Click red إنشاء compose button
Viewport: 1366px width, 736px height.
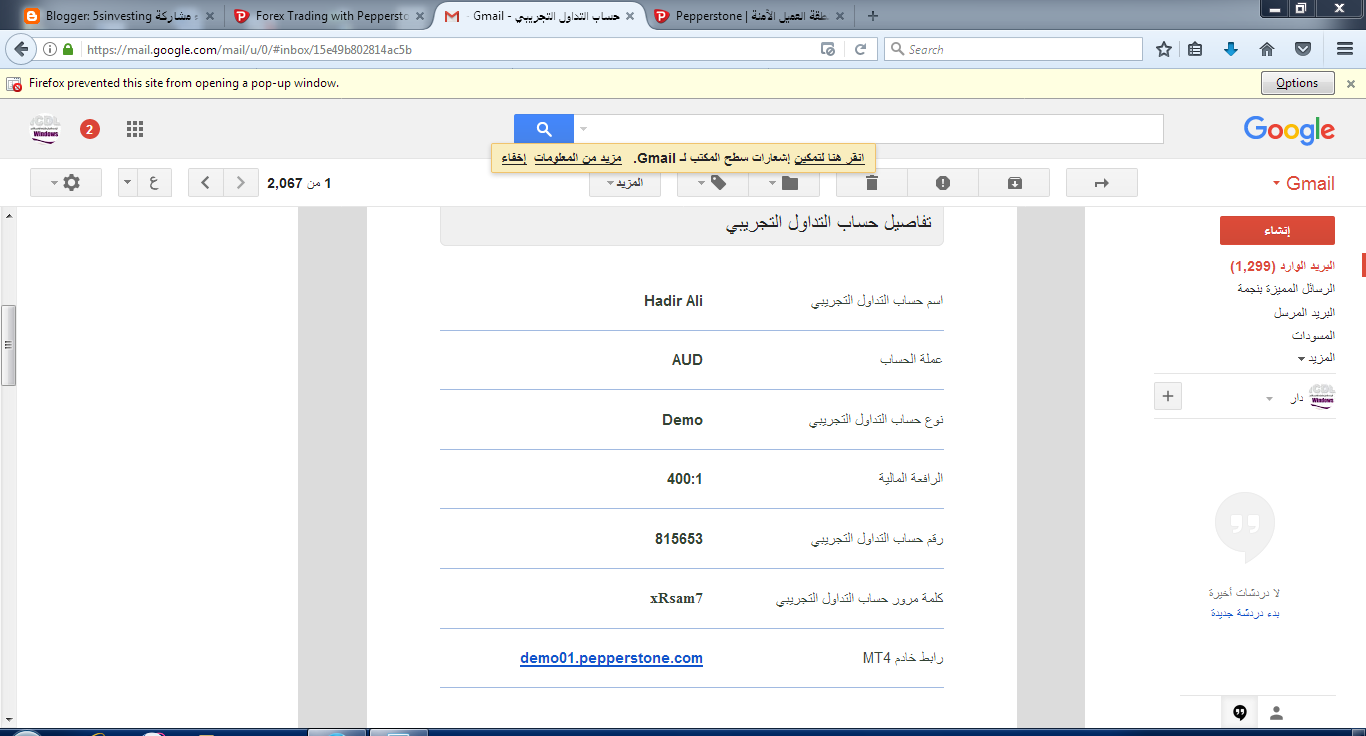pos(1277,230)
